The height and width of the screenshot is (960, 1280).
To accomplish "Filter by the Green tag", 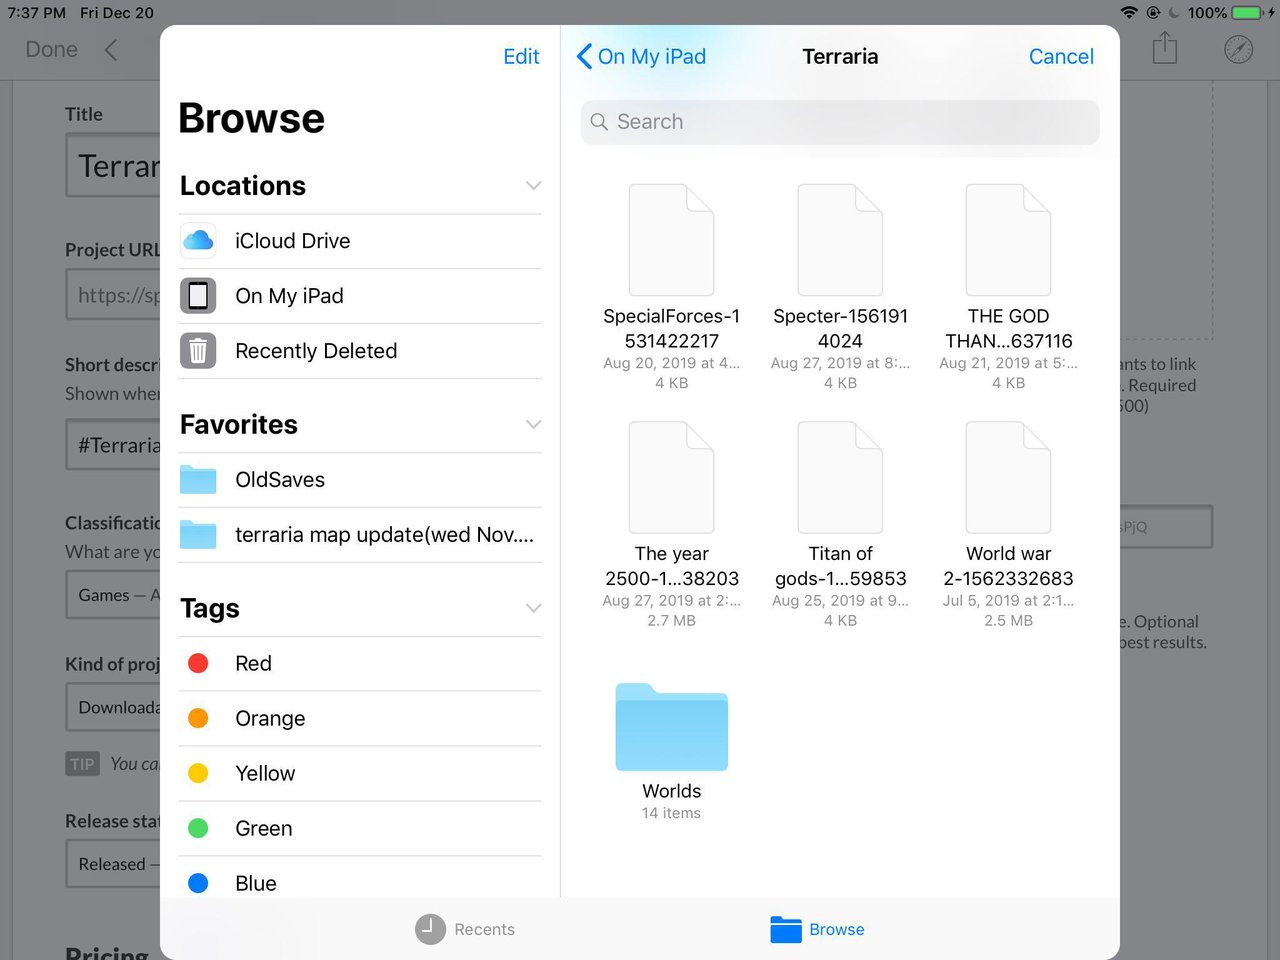I will 360,829.
